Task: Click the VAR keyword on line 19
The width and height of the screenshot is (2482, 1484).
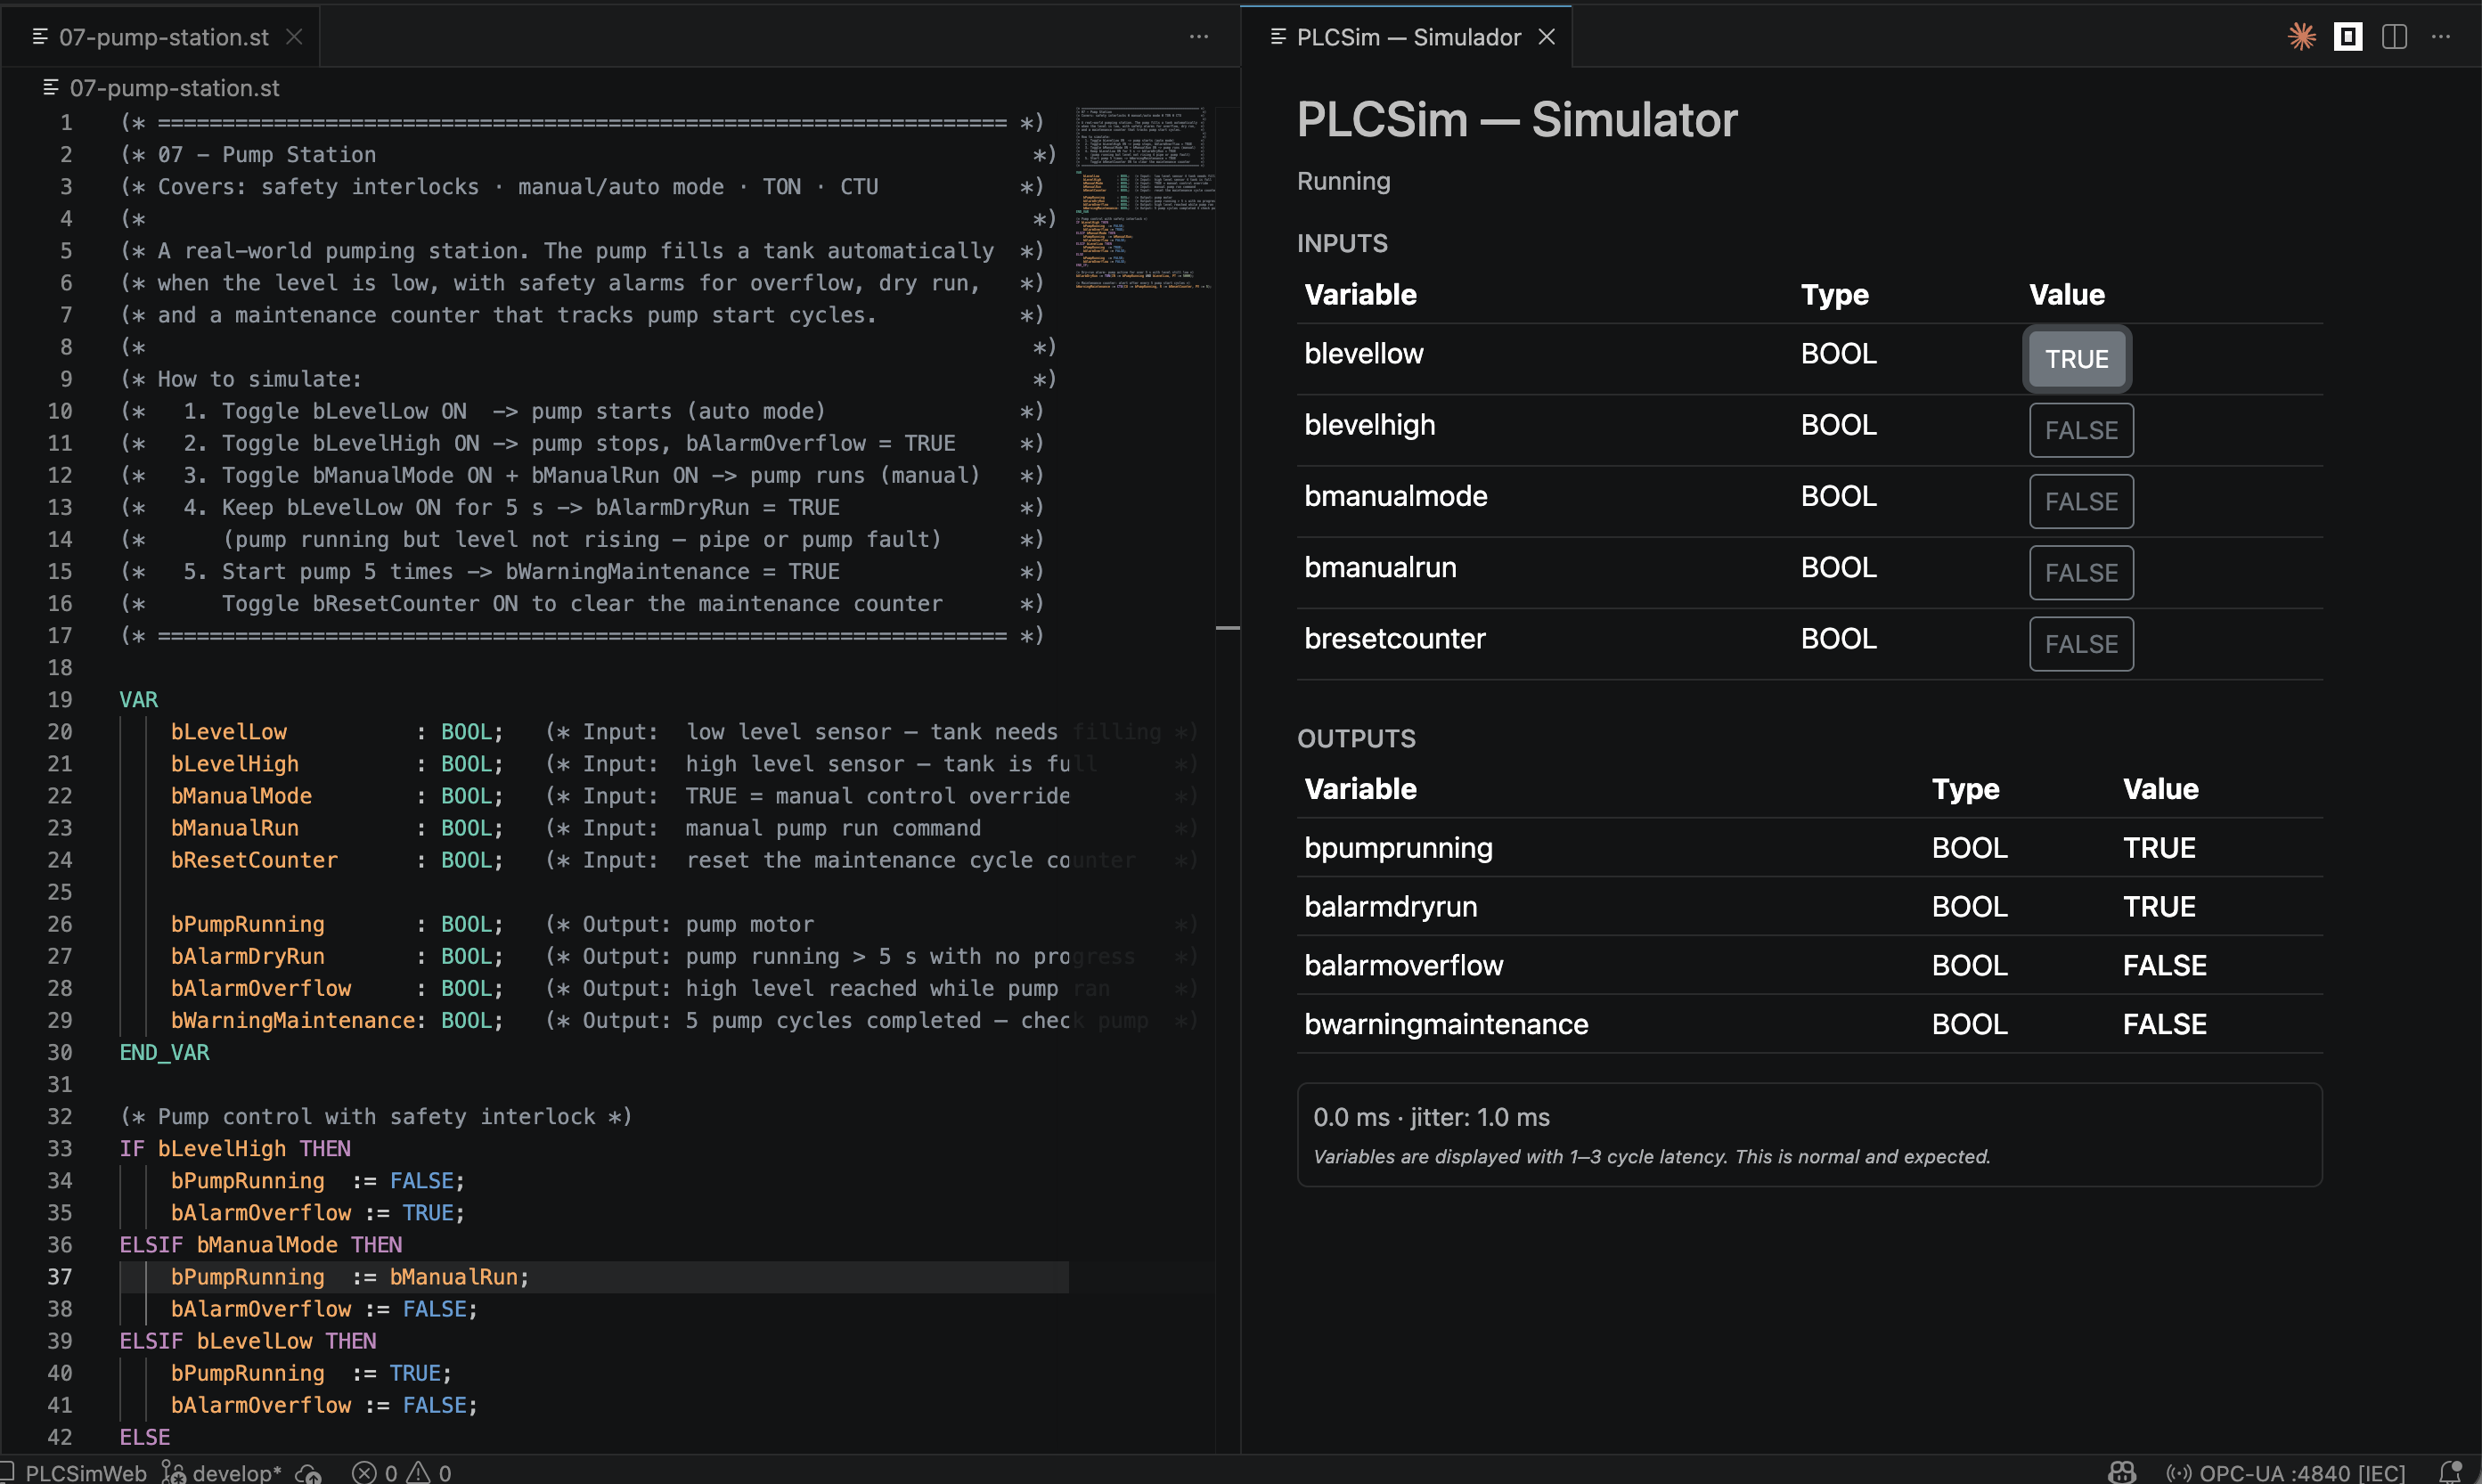Action: (x=138, y=700)
